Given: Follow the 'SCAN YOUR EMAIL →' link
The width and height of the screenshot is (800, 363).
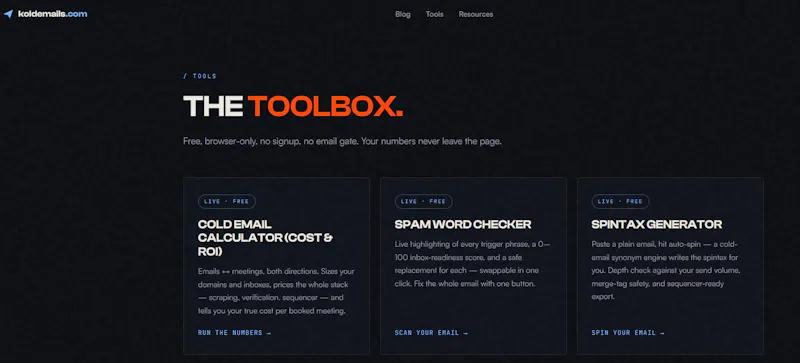Looking at the screenshot, I should (x=431, y=333).
